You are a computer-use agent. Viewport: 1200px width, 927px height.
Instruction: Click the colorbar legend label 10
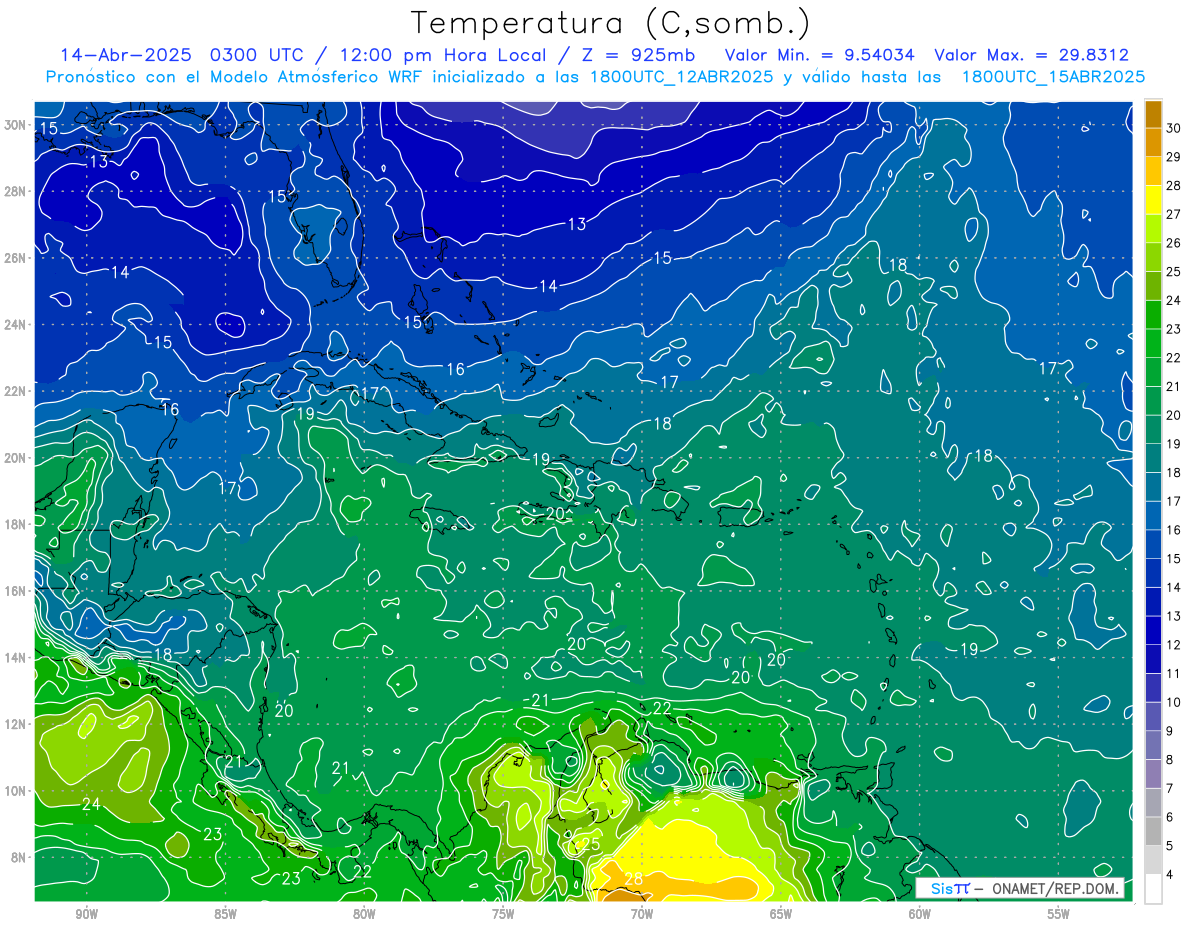point(1174,703)
